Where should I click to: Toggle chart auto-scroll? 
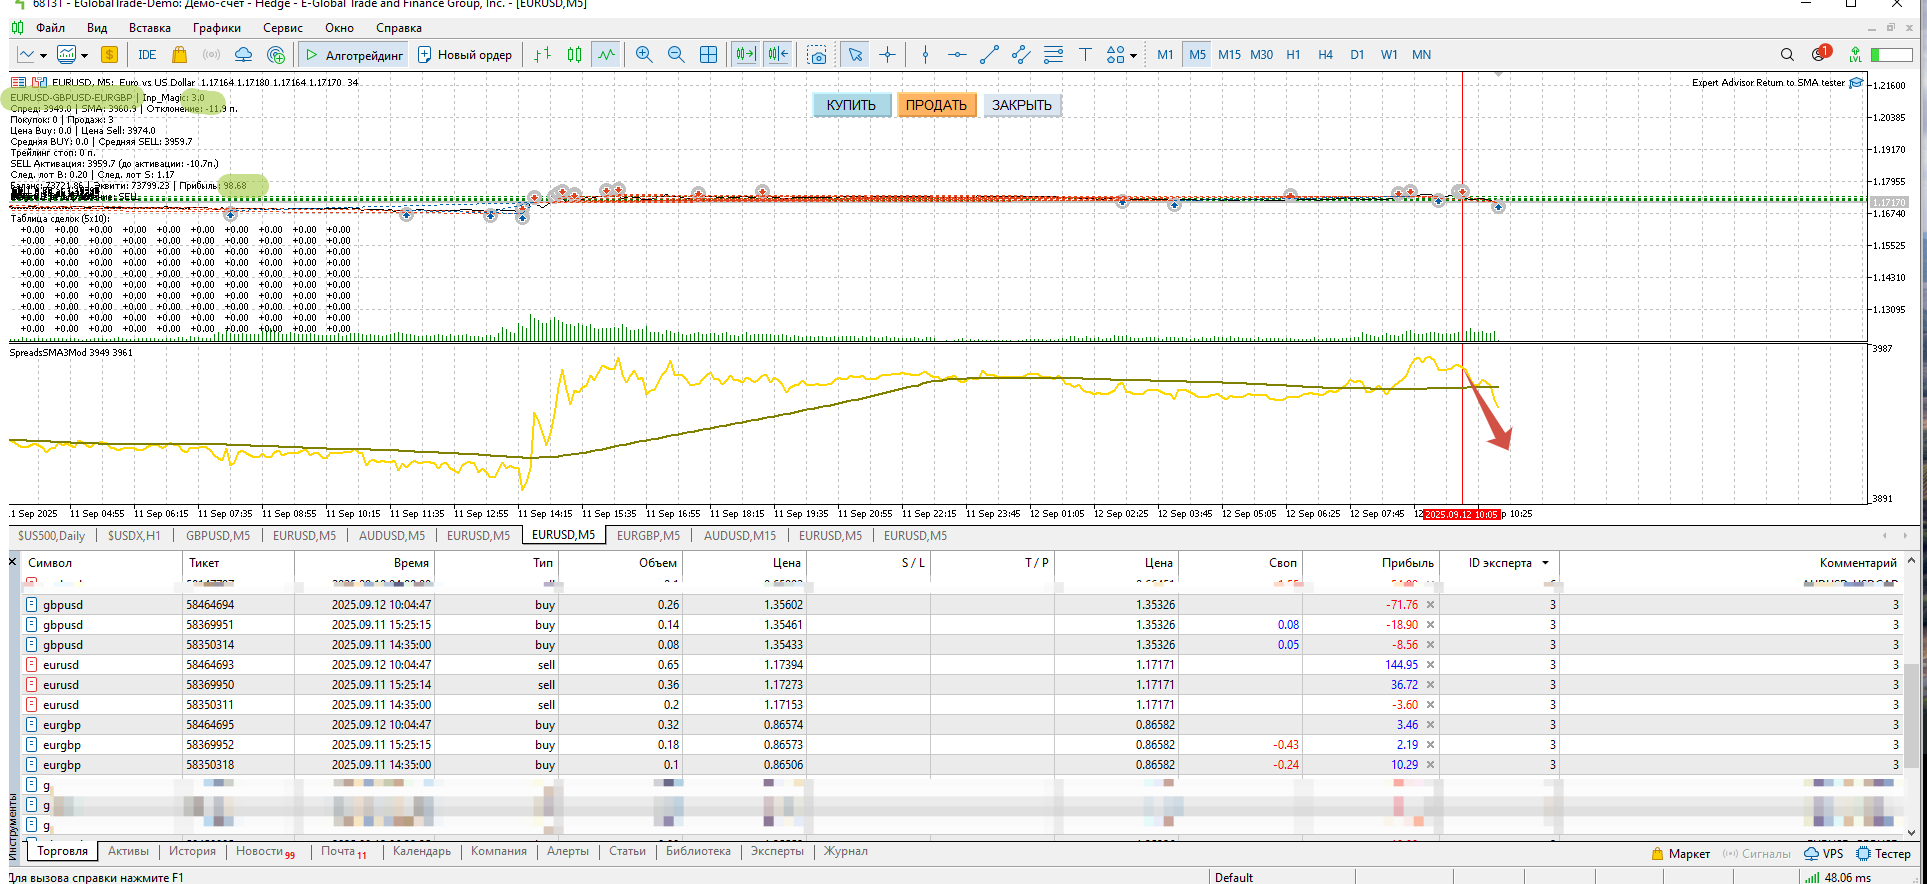[745, 55]
